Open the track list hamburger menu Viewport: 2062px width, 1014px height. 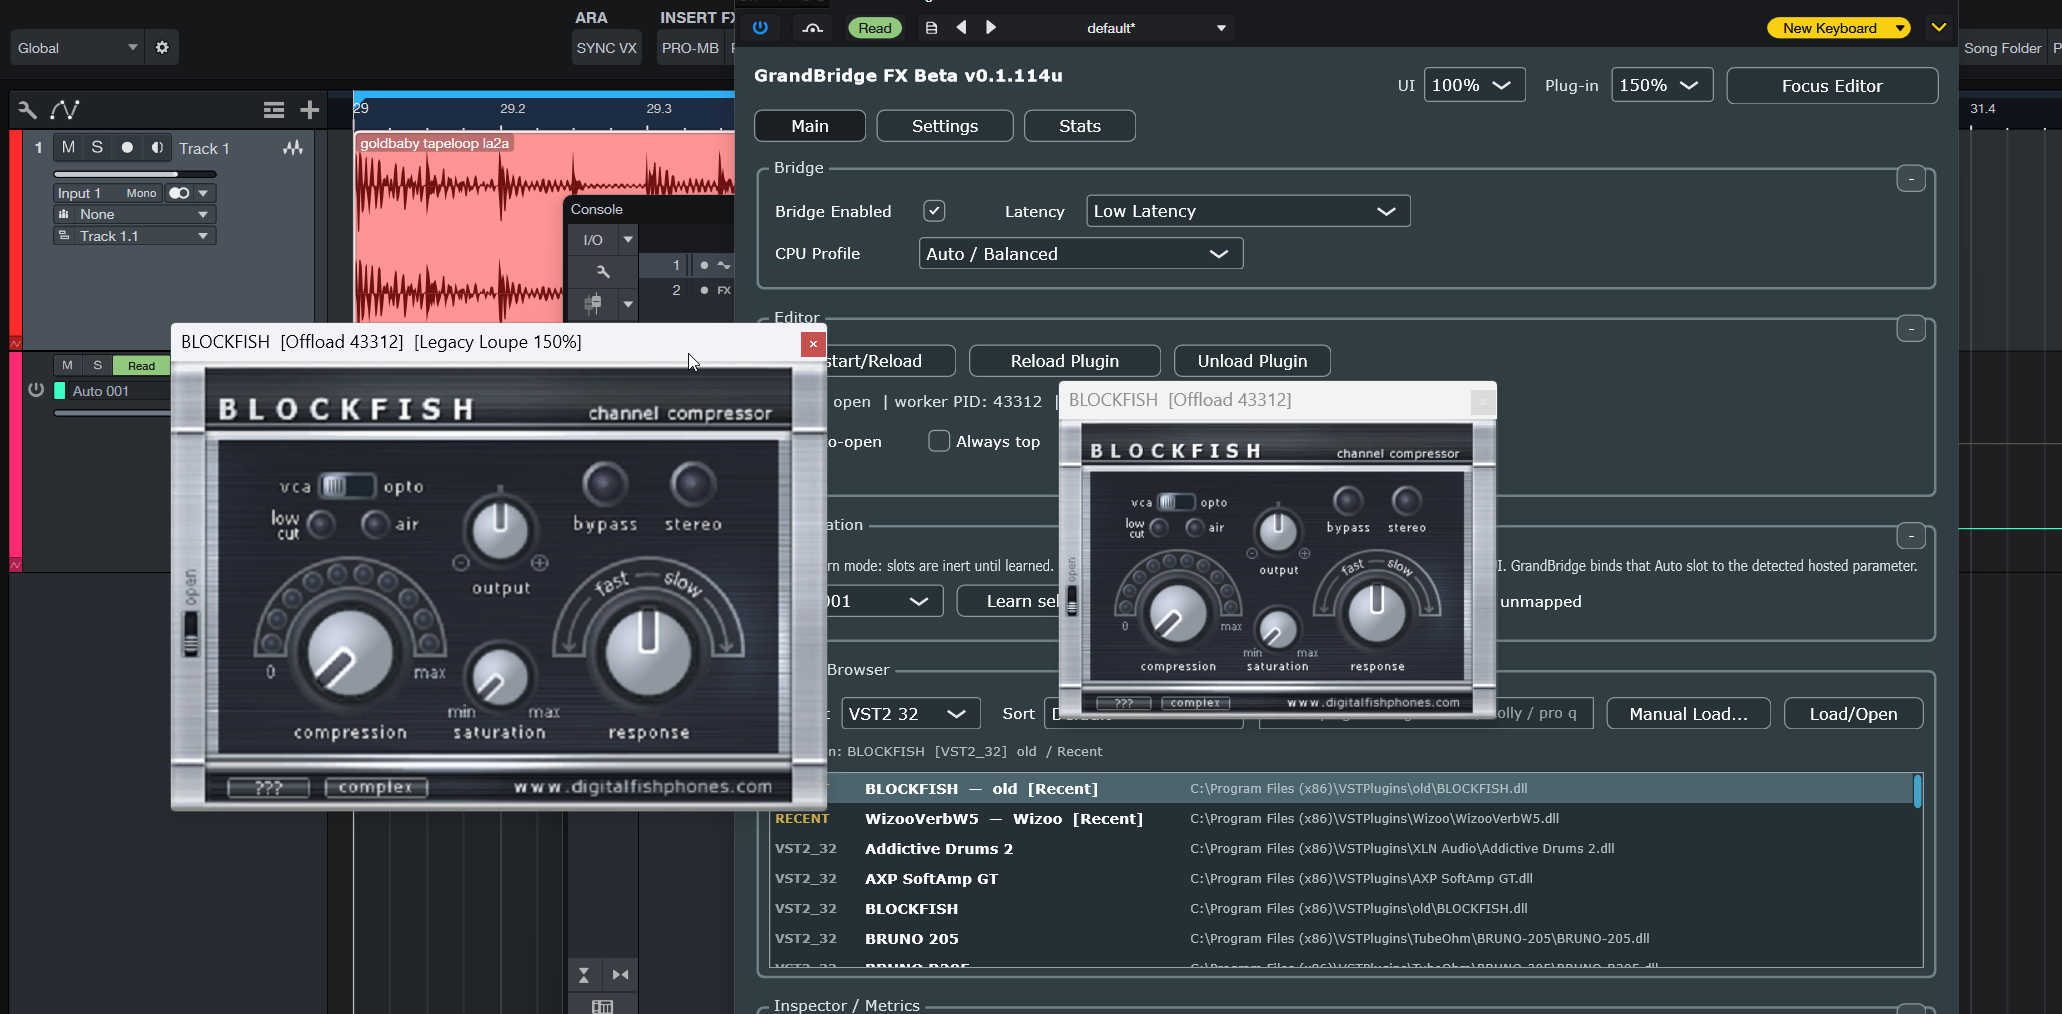(274, 110)
